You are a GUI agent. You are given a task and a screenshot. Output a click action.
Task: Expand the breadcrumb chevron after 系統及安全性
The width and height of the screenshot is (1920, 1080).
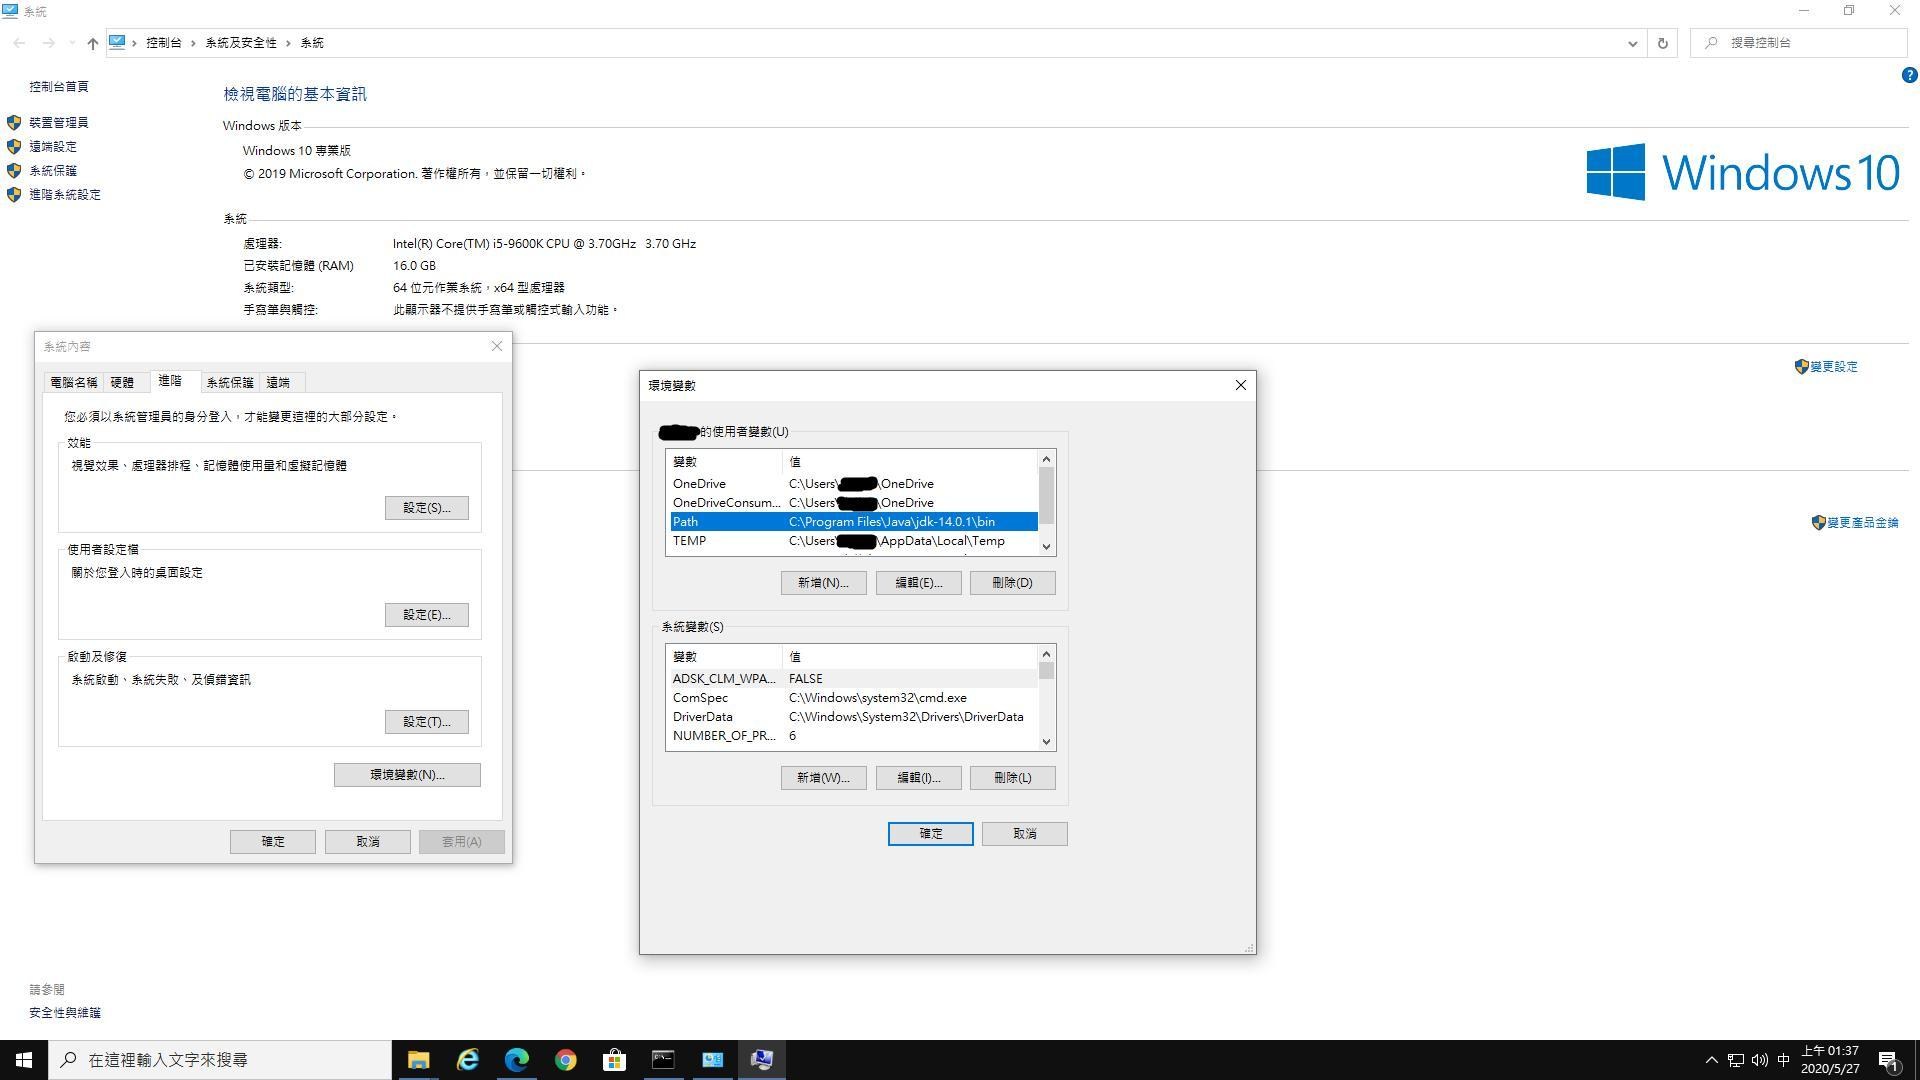click(288, 43)
